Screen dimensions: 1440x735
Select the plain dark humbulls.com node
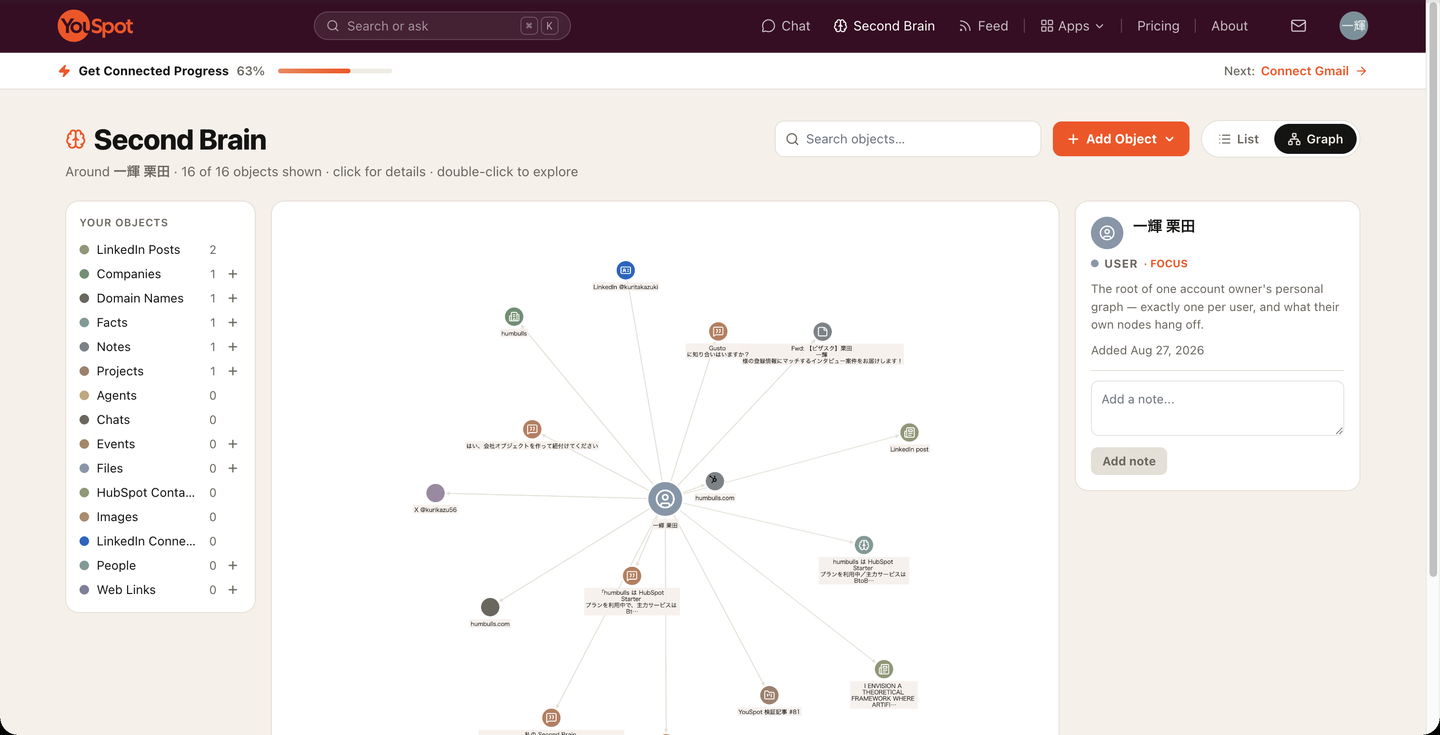pos(490,607)
